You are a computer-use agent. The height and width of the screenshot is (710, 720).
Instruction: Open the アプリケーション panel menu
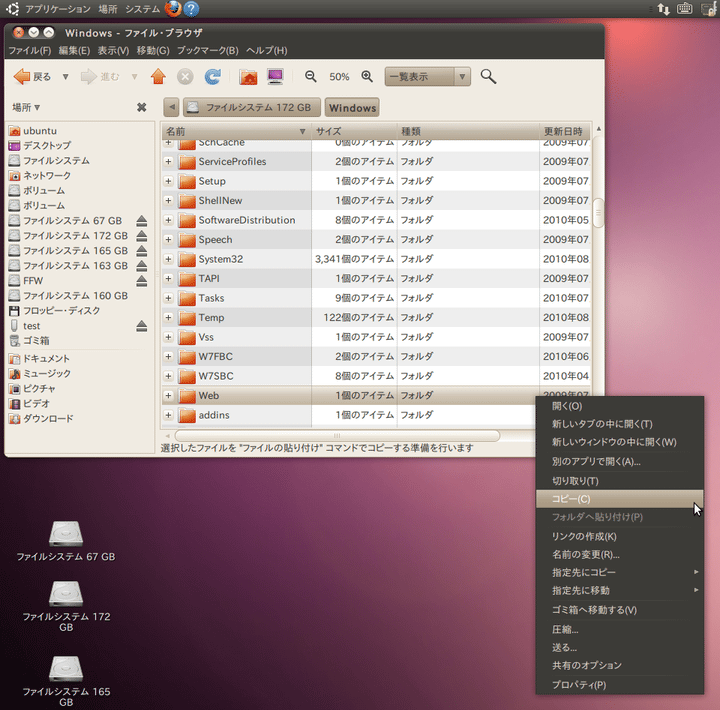click(58, 9)
